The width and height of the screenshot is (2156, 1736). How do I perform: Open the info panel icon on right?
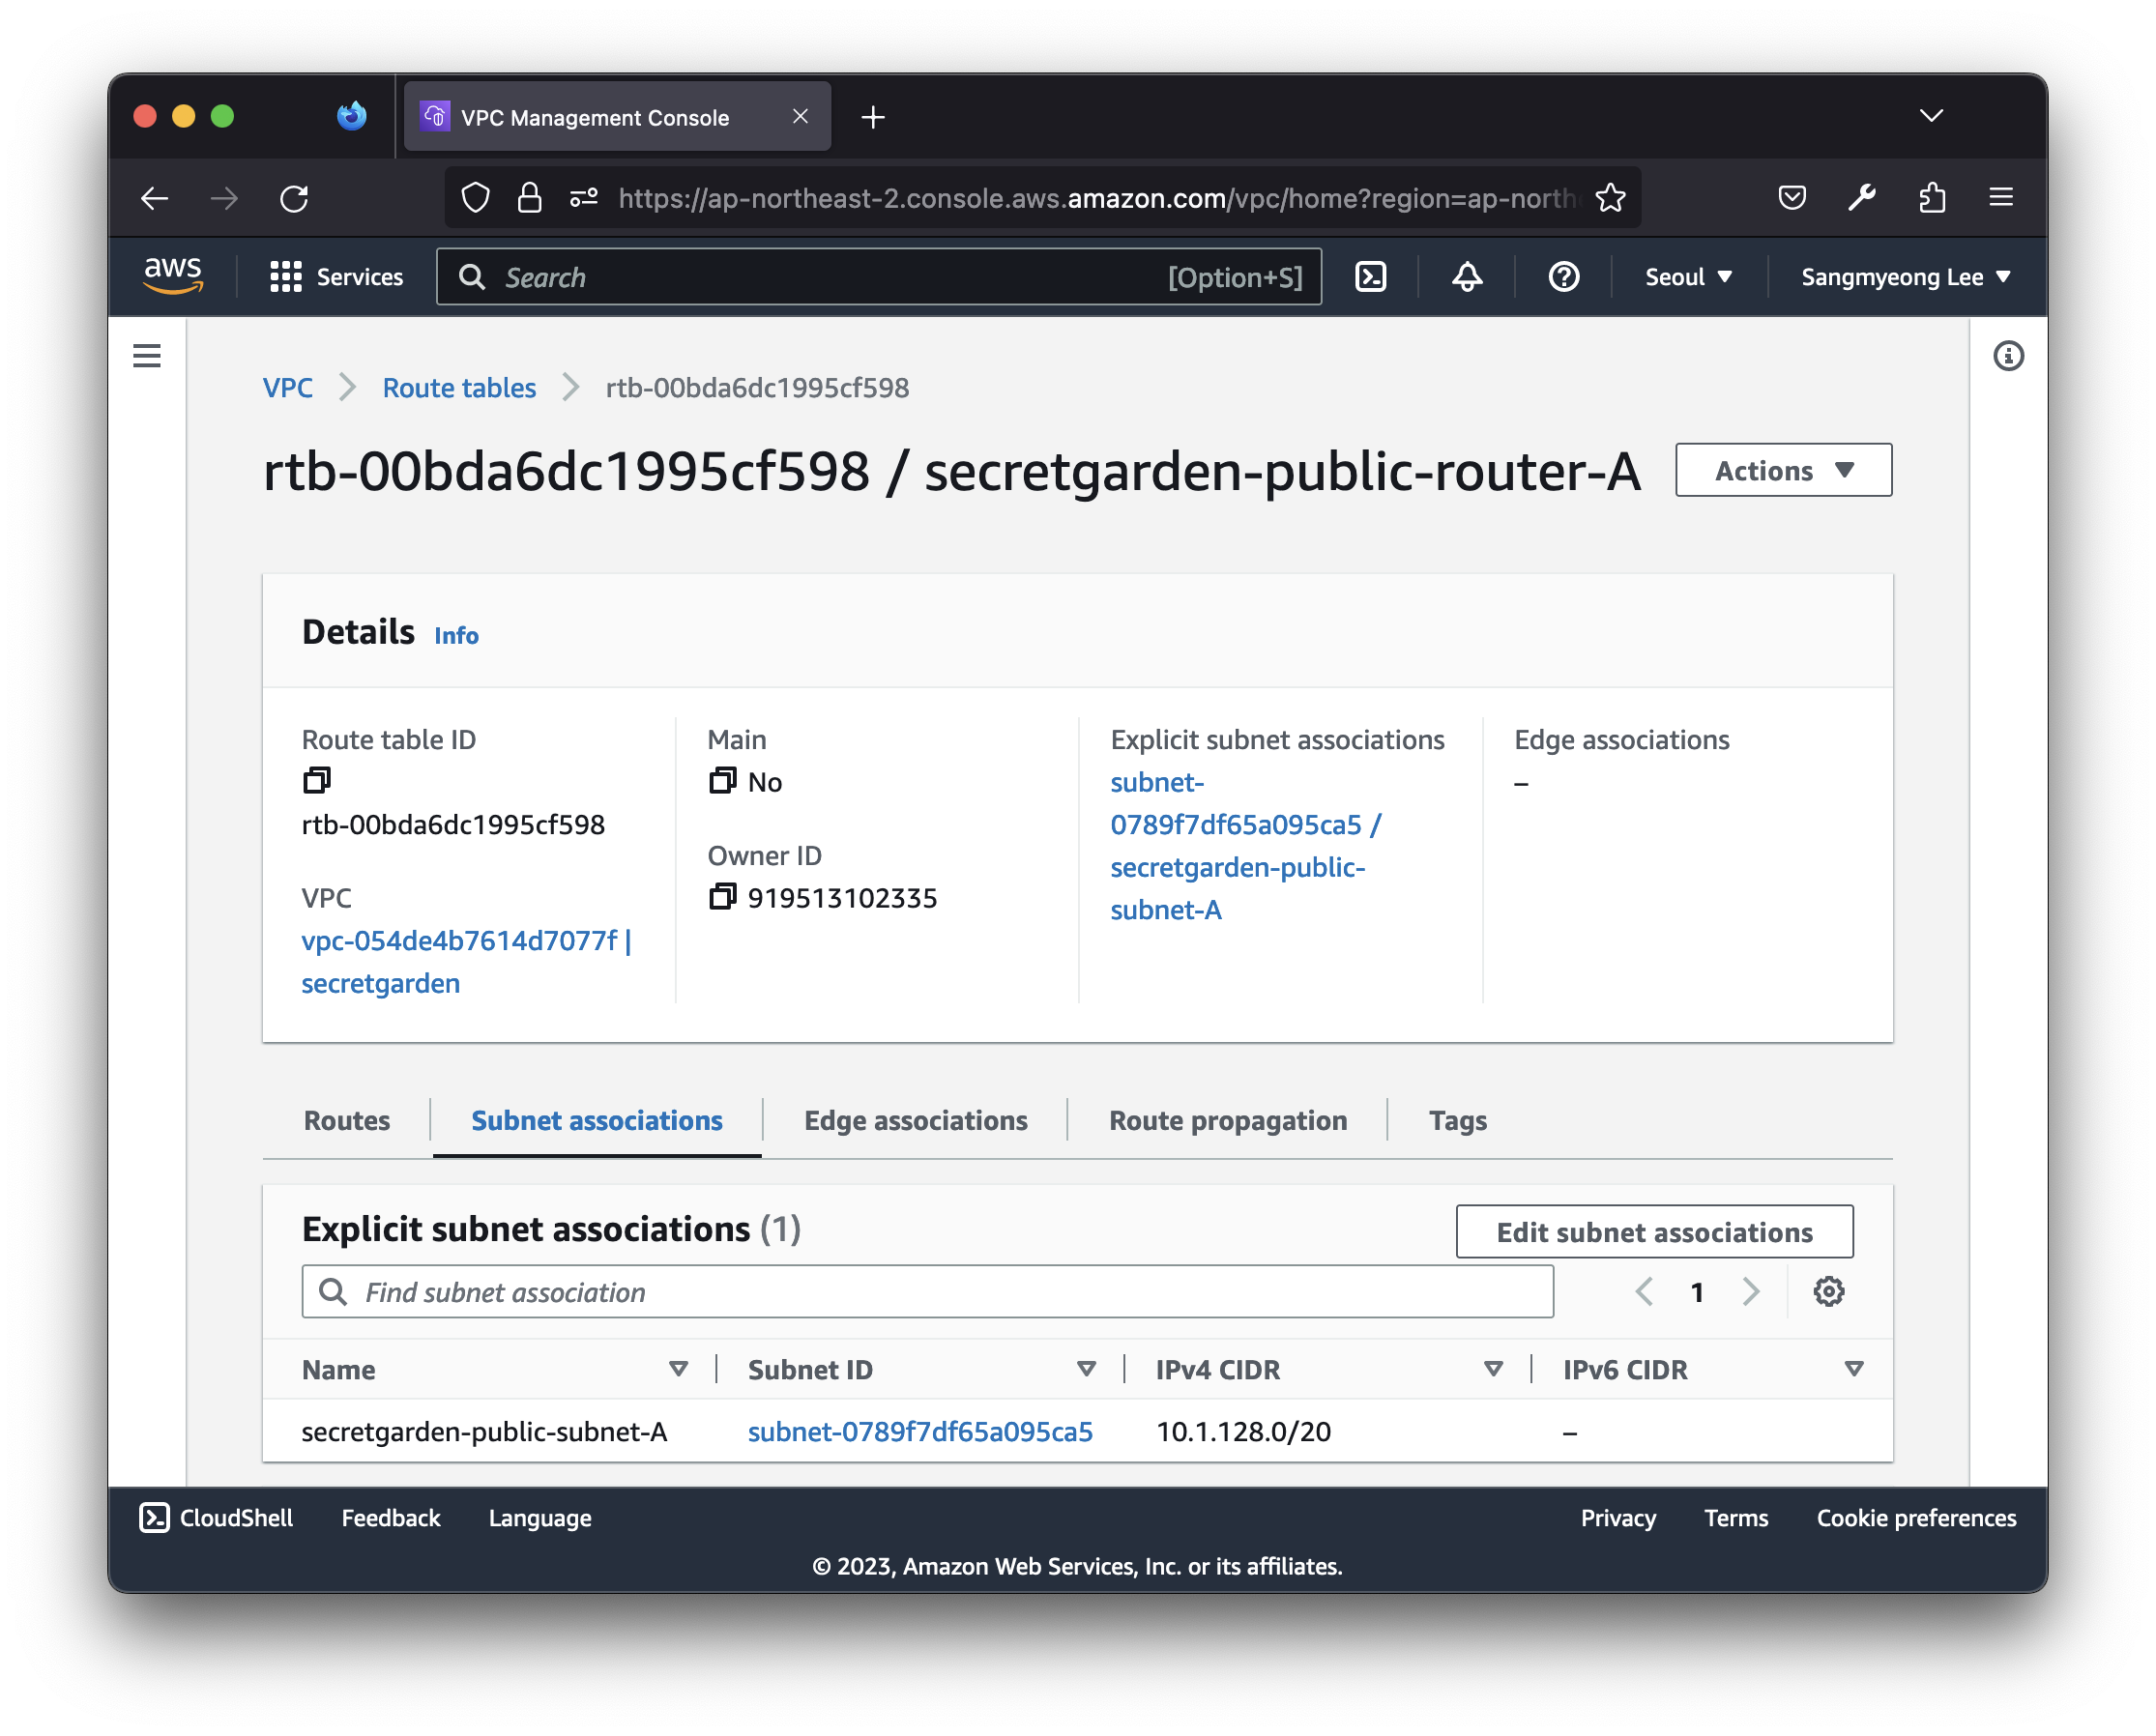click(2008, 356)
